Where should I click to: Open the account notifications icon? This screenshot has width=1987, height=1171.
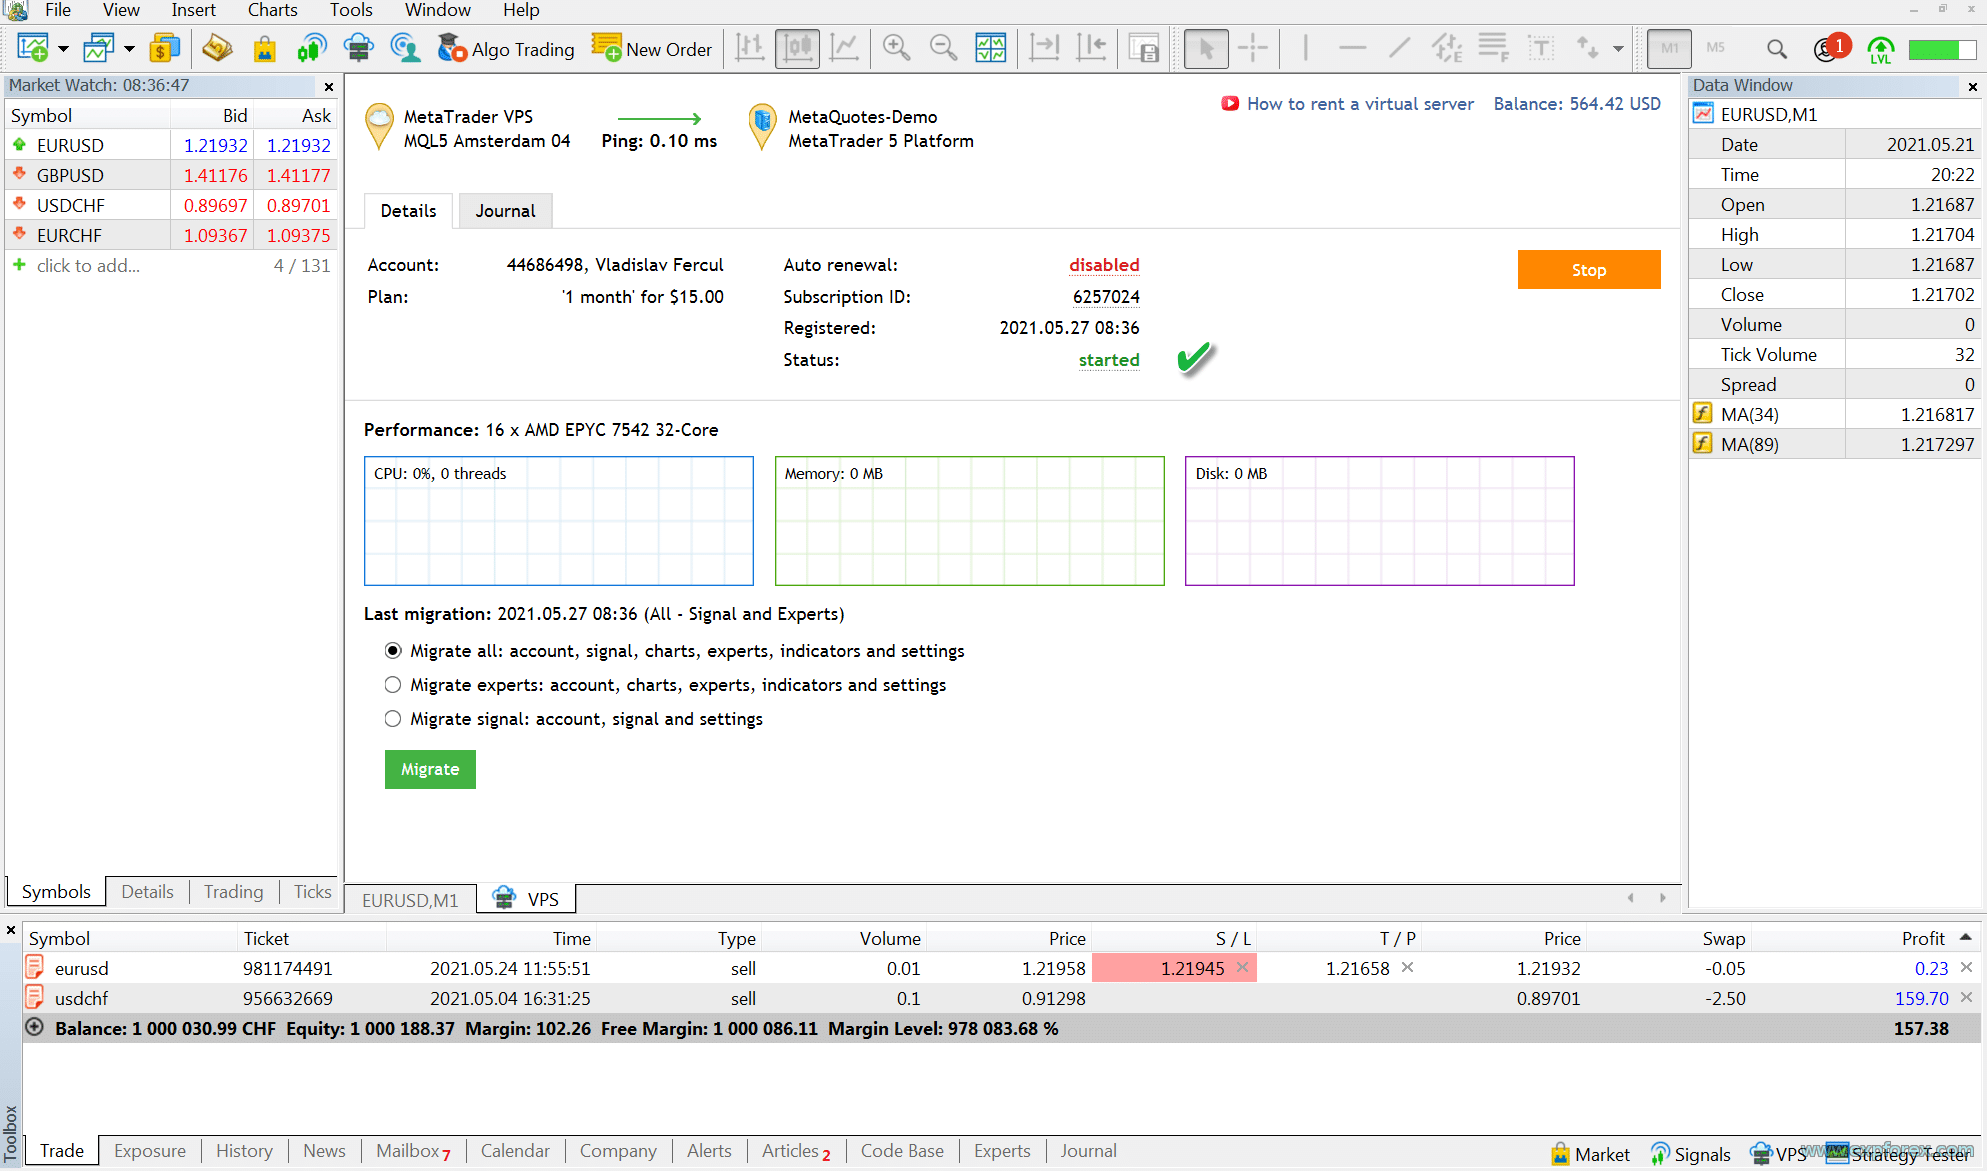1830,48
